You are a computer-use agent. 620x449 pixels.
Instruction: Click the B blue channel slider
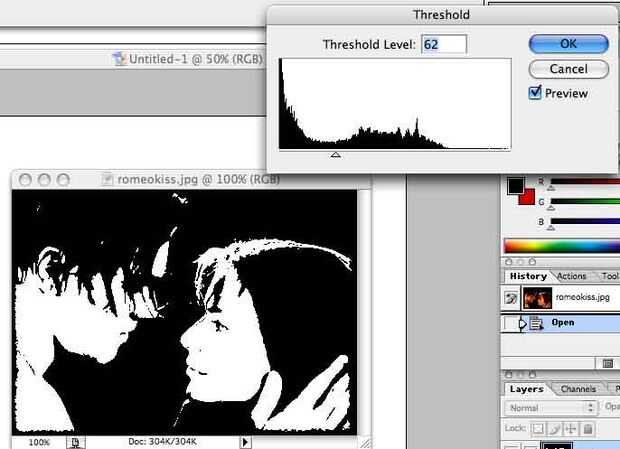[585, 221]
